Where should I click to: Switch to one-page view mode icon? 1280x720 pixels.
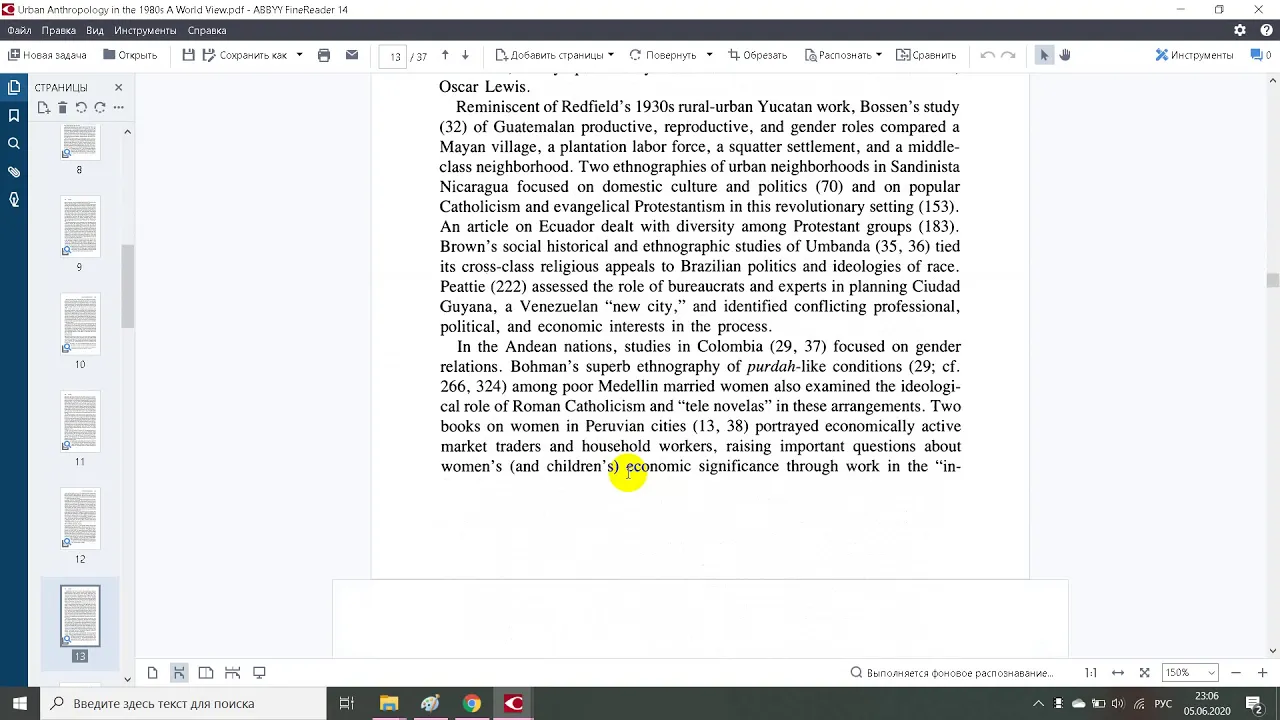[x=152, y=673]
